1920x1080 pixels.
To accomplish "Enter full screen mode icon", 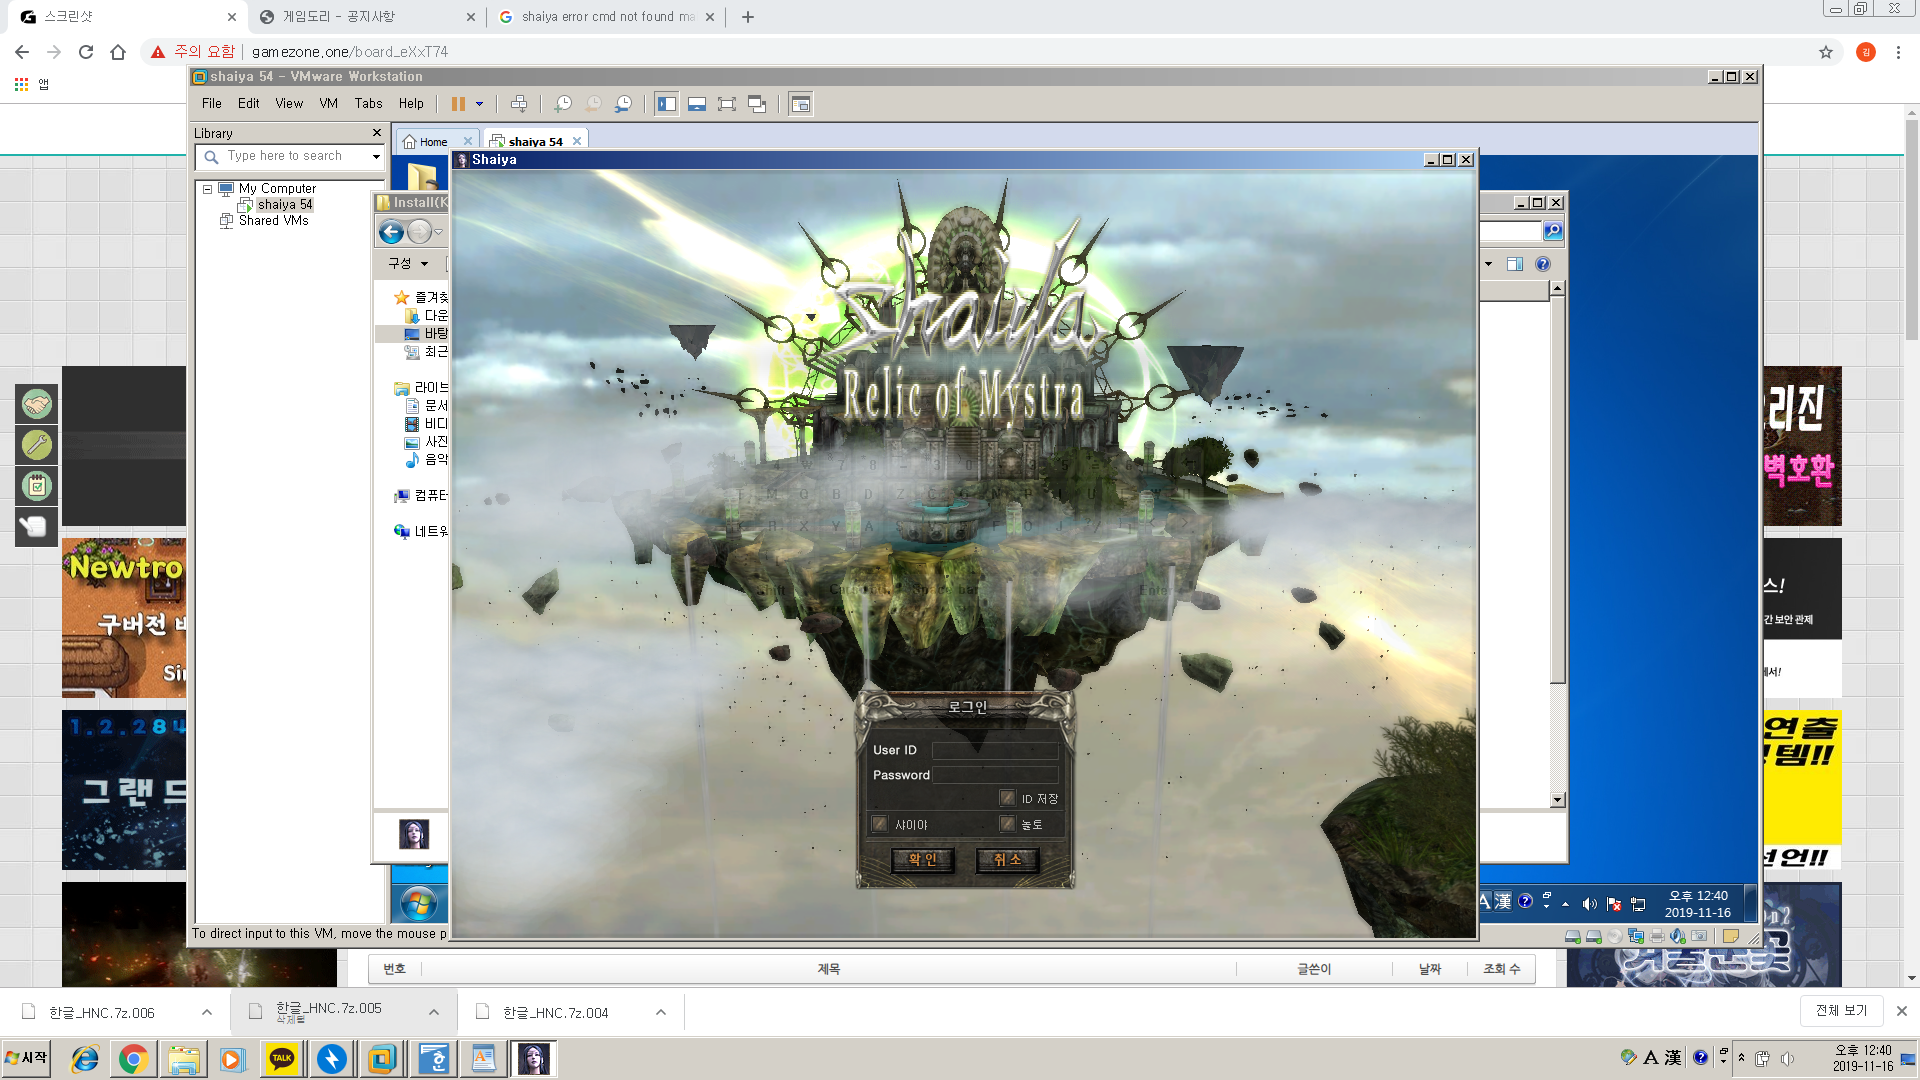I will click(727, 104).
